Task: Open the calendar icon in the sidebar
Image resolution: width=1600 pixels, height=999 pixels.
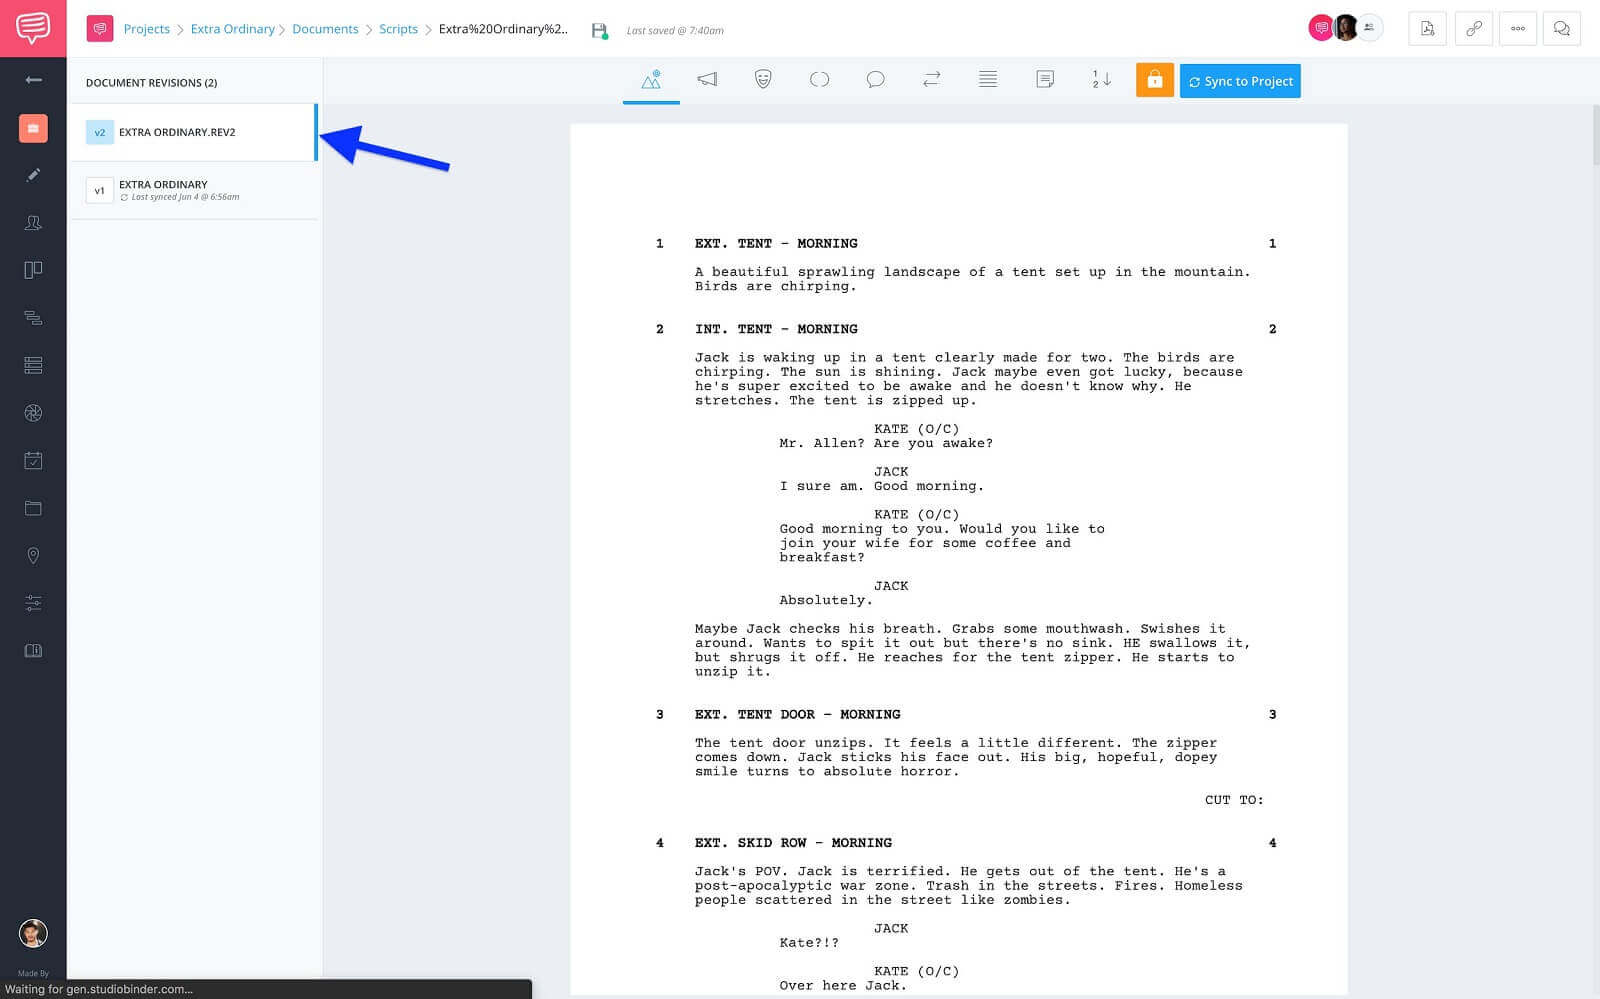Action: coord(33,460)
